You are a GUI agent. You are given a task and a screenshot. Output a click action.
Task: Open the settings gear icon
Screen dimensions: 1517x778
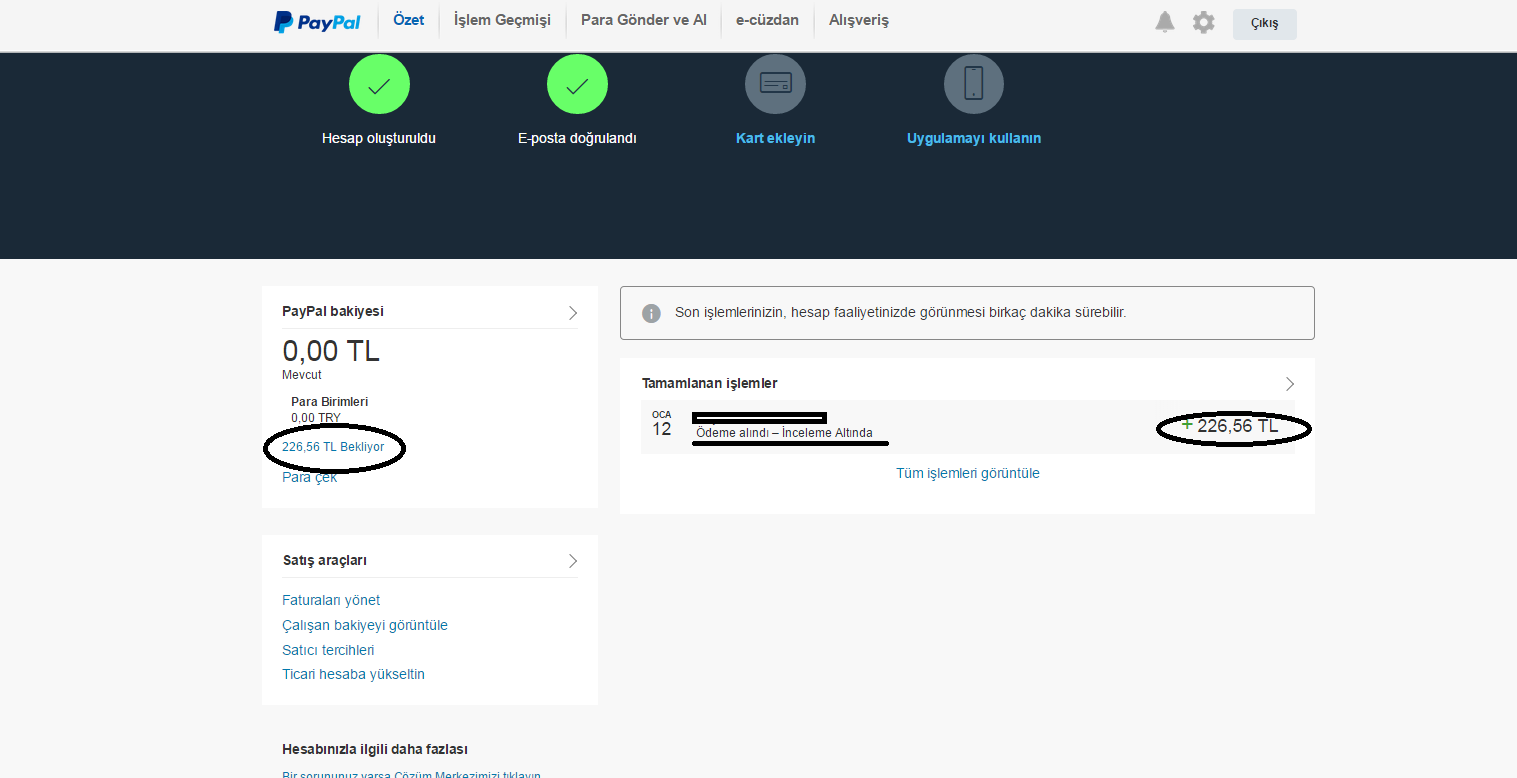1204,22
